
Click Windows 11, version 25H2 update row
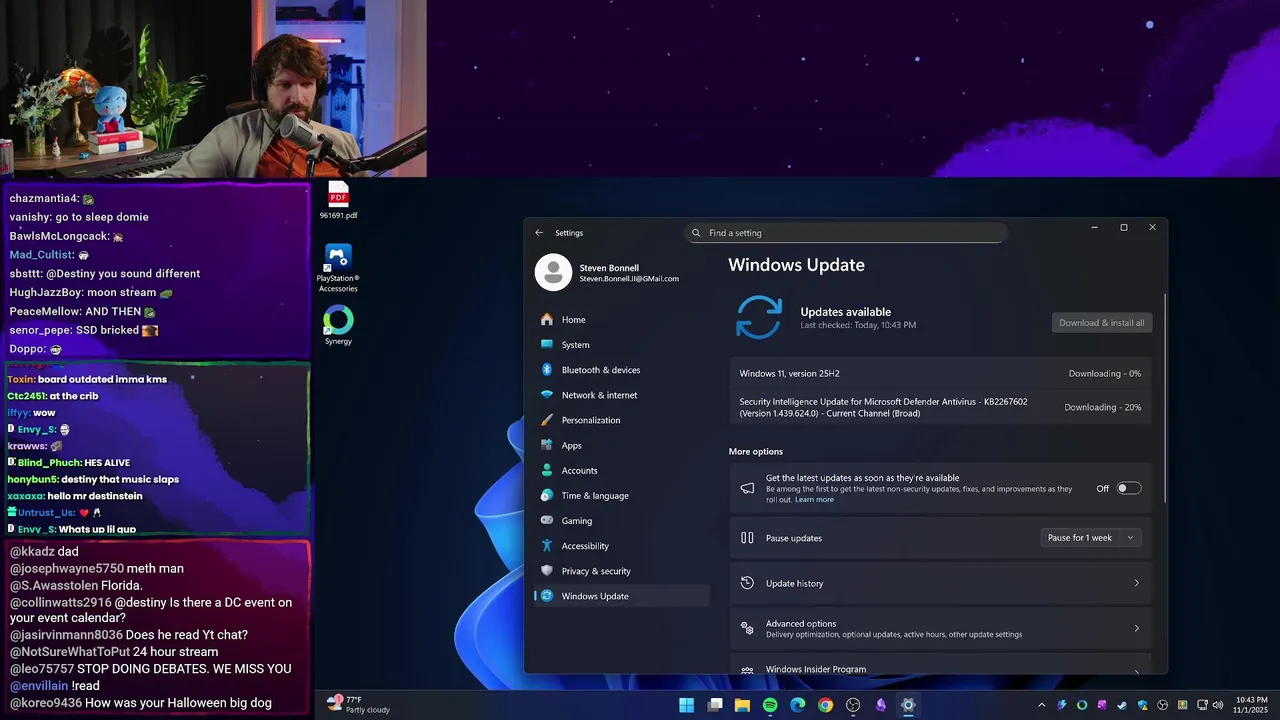point(940,374)
